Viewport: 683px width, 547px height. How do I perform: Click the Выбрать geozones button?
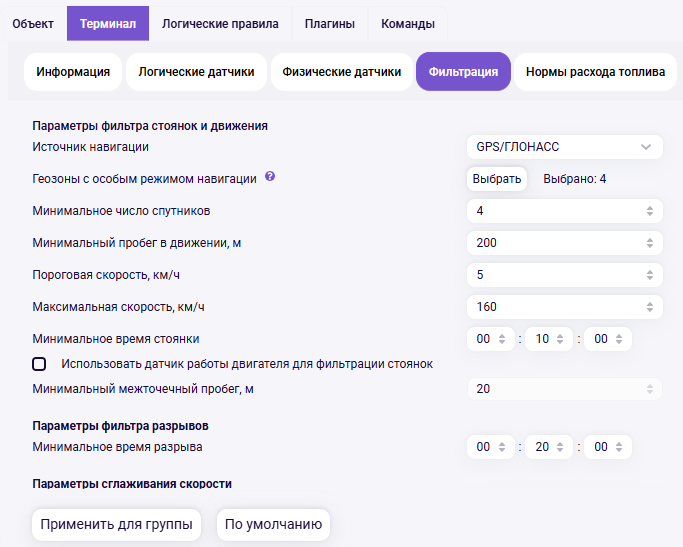coord(497,179)
